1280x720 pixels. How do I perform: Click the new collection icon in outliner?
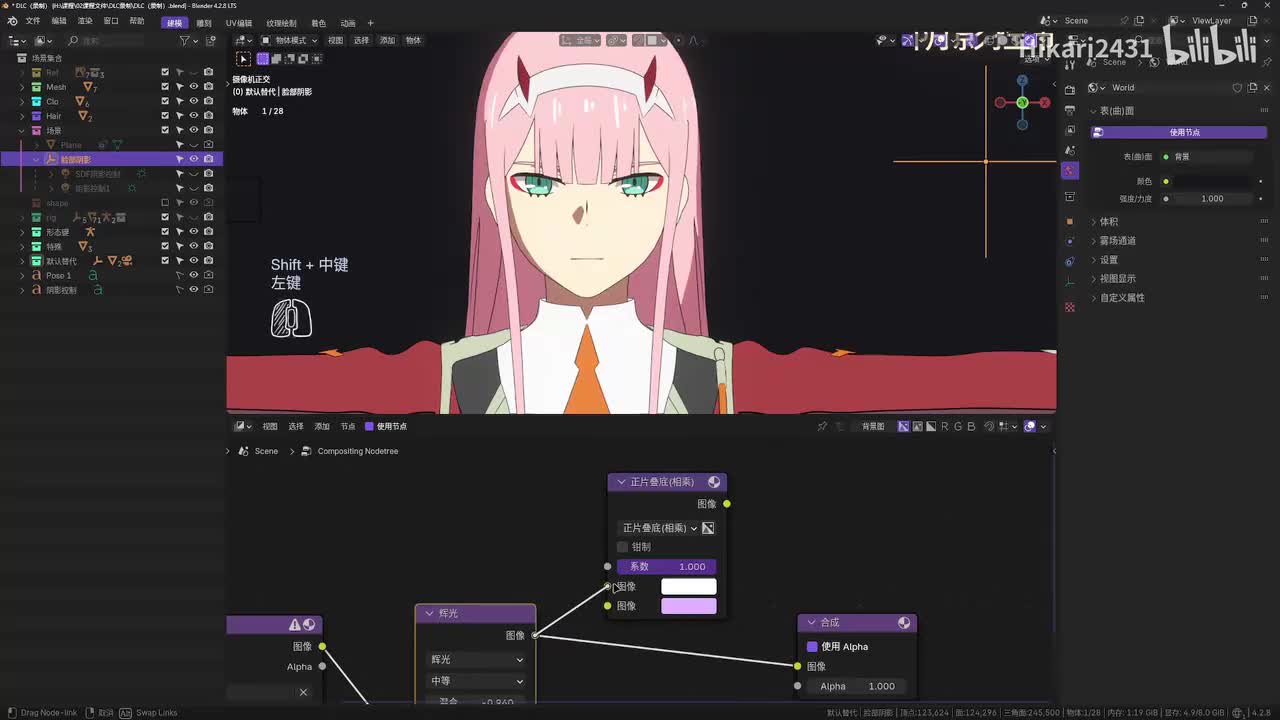click(208, 41)
